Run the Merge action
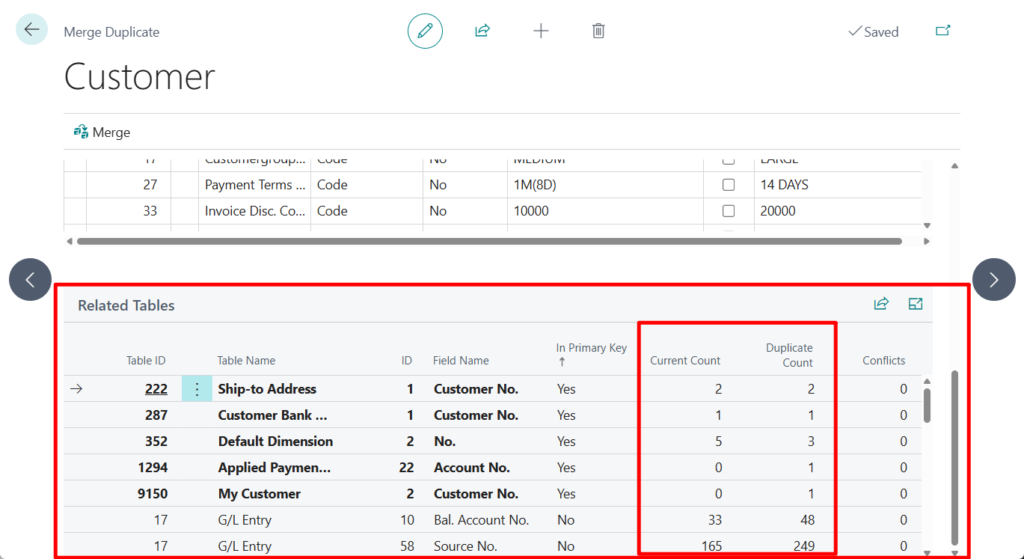Viewport: 1024px width, 559px height. 102,132
